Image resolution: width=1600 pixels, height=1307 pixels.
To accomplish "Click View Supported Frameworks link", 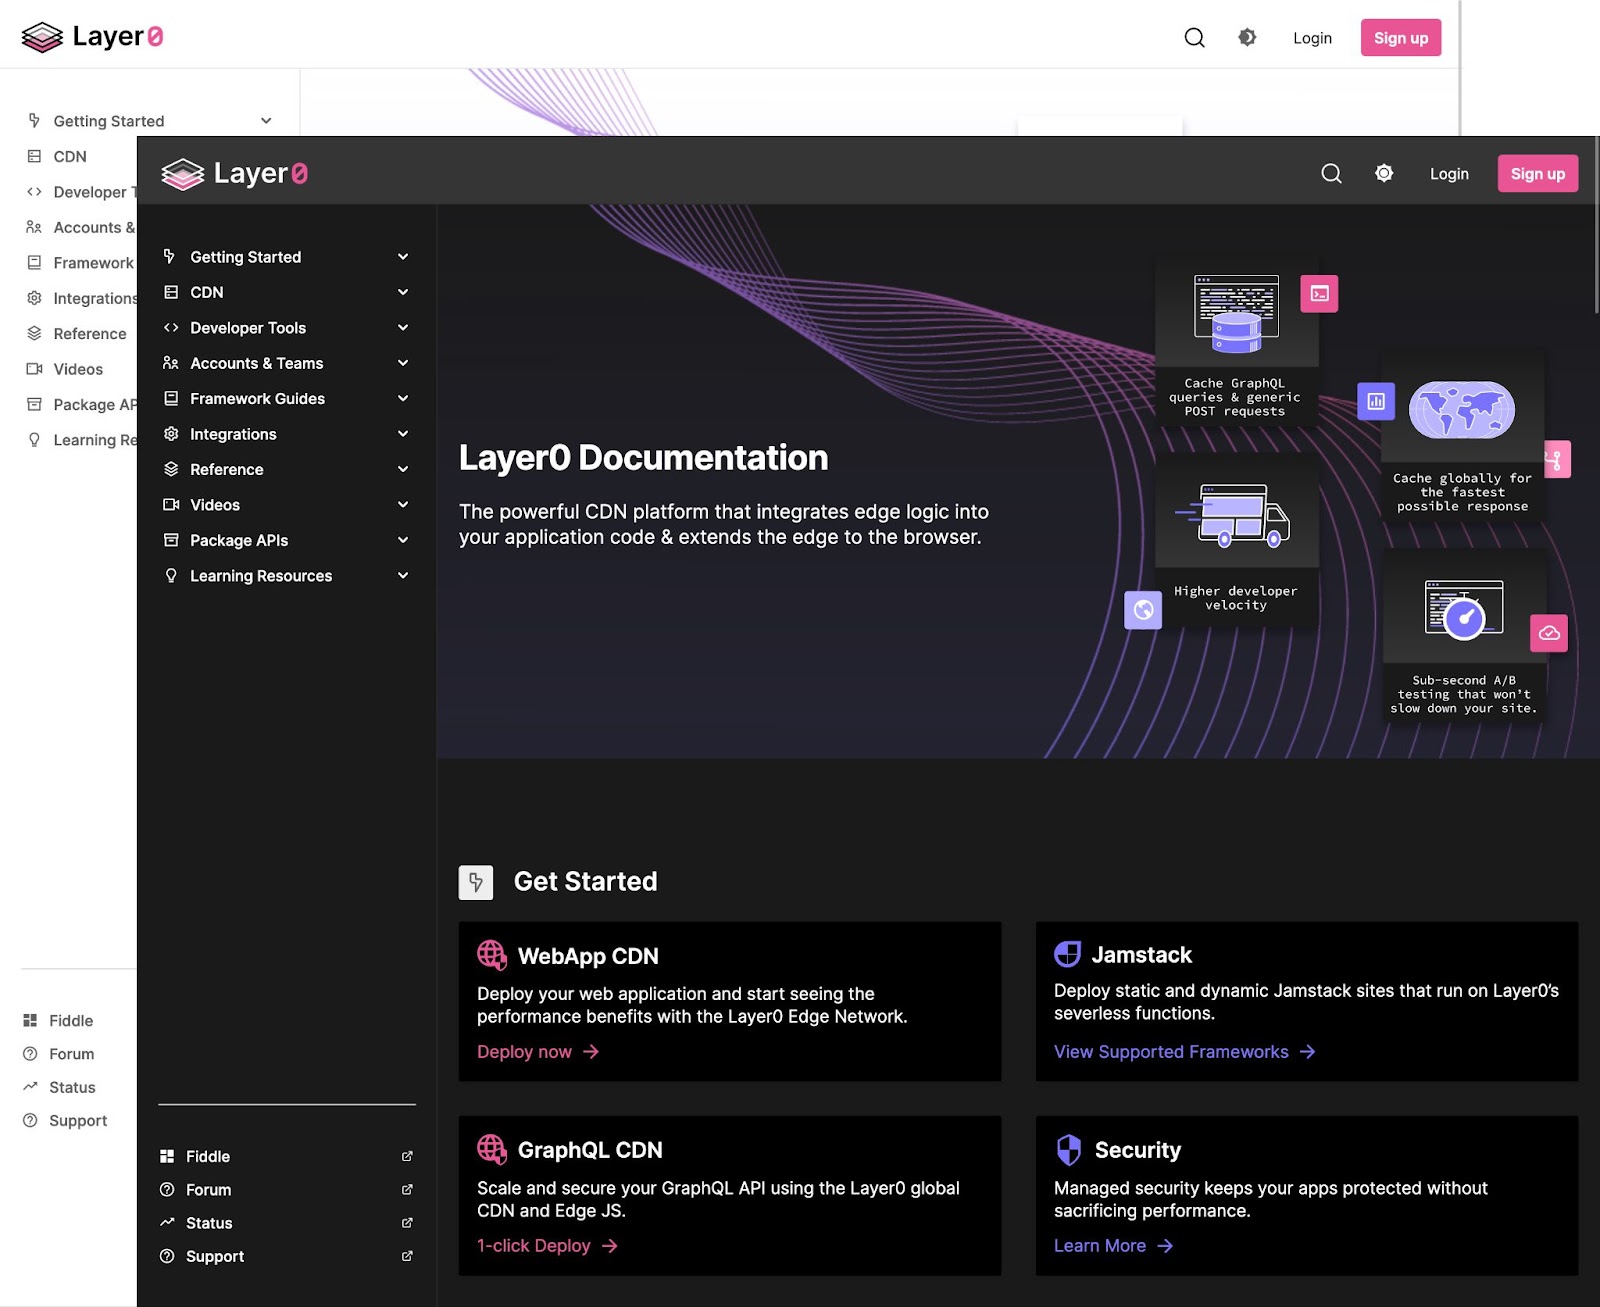I will click(1185, 1052).
